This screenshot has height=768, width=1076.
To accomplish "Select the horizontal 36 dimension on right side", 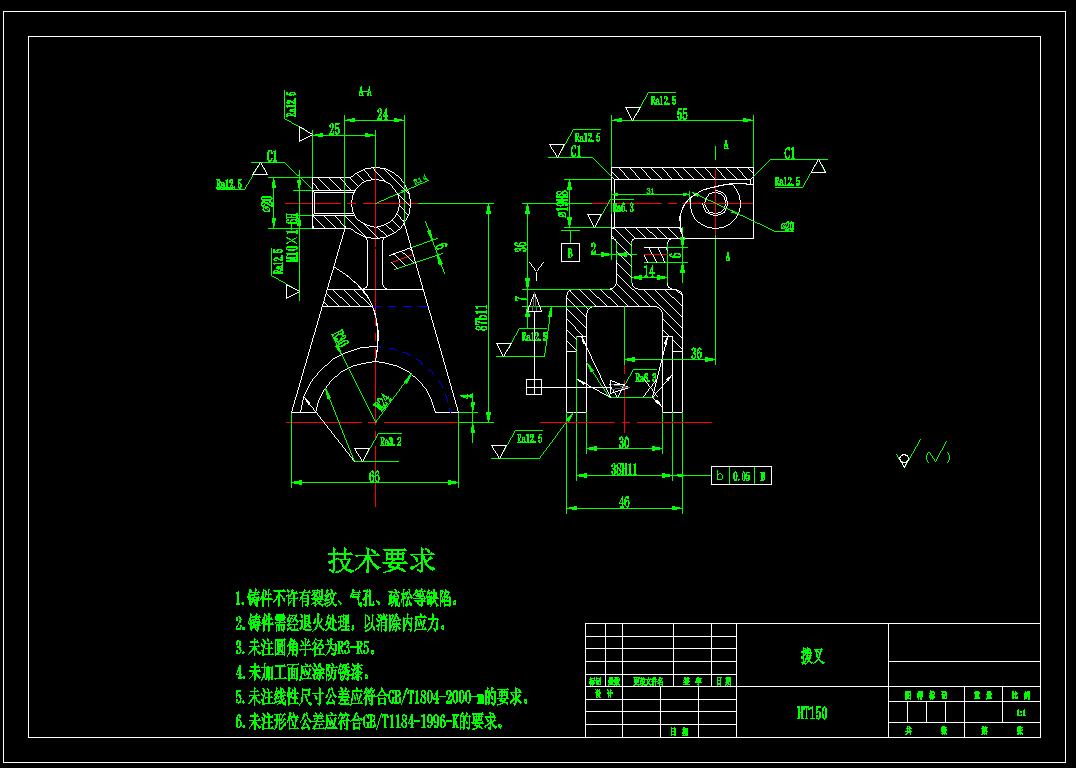I will click(x=696, y=353).
